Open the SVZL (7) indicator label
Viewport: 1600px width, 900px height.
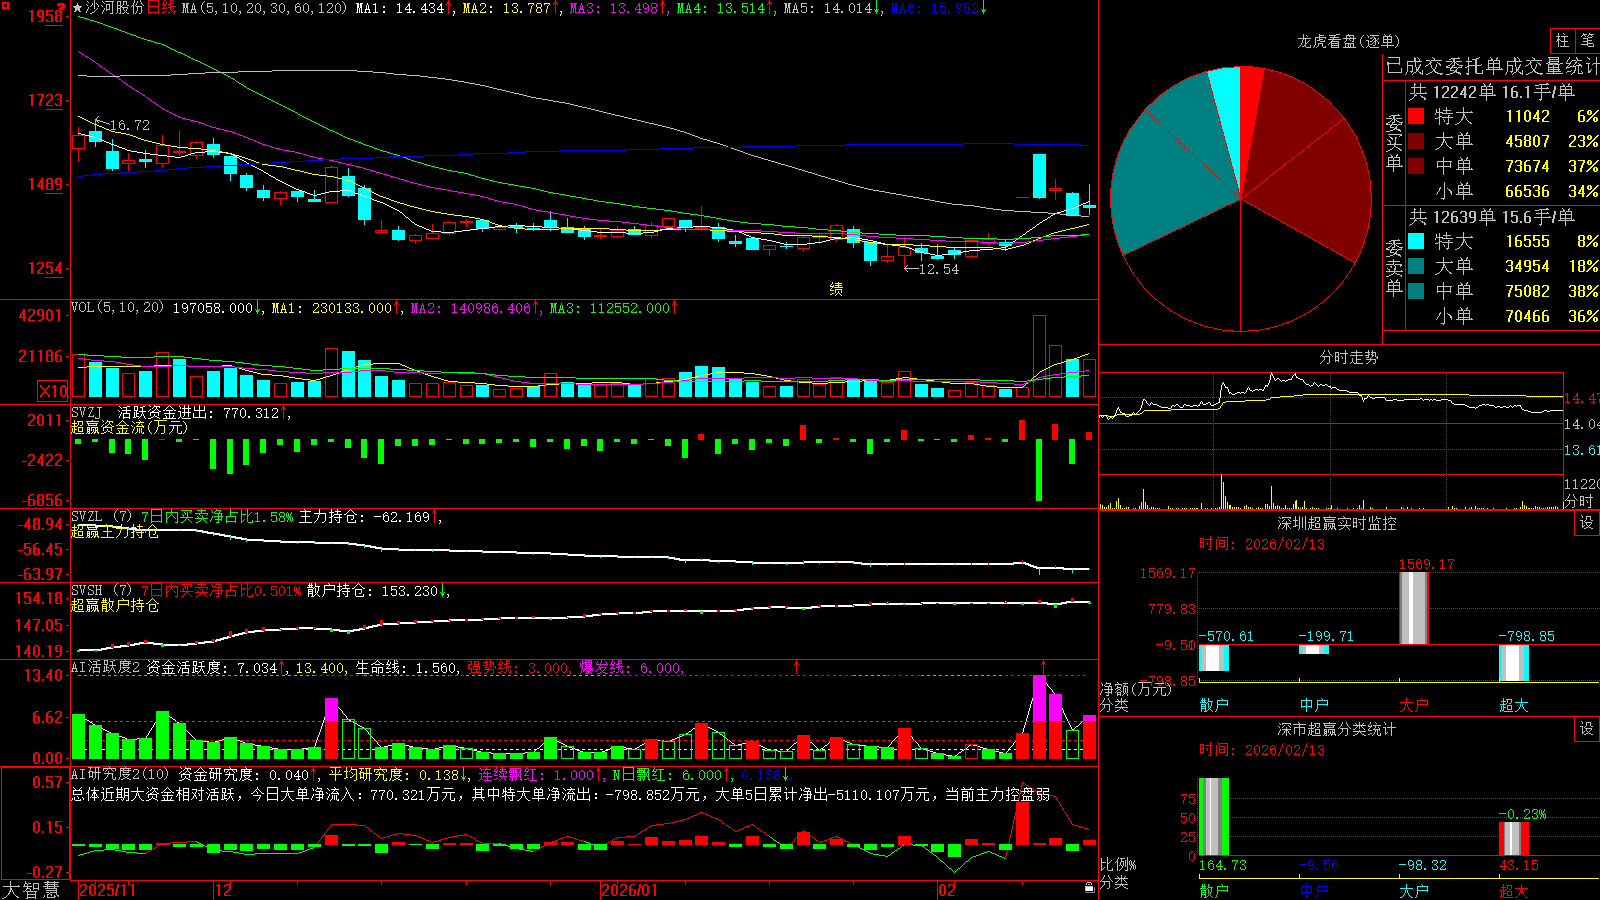101,517
